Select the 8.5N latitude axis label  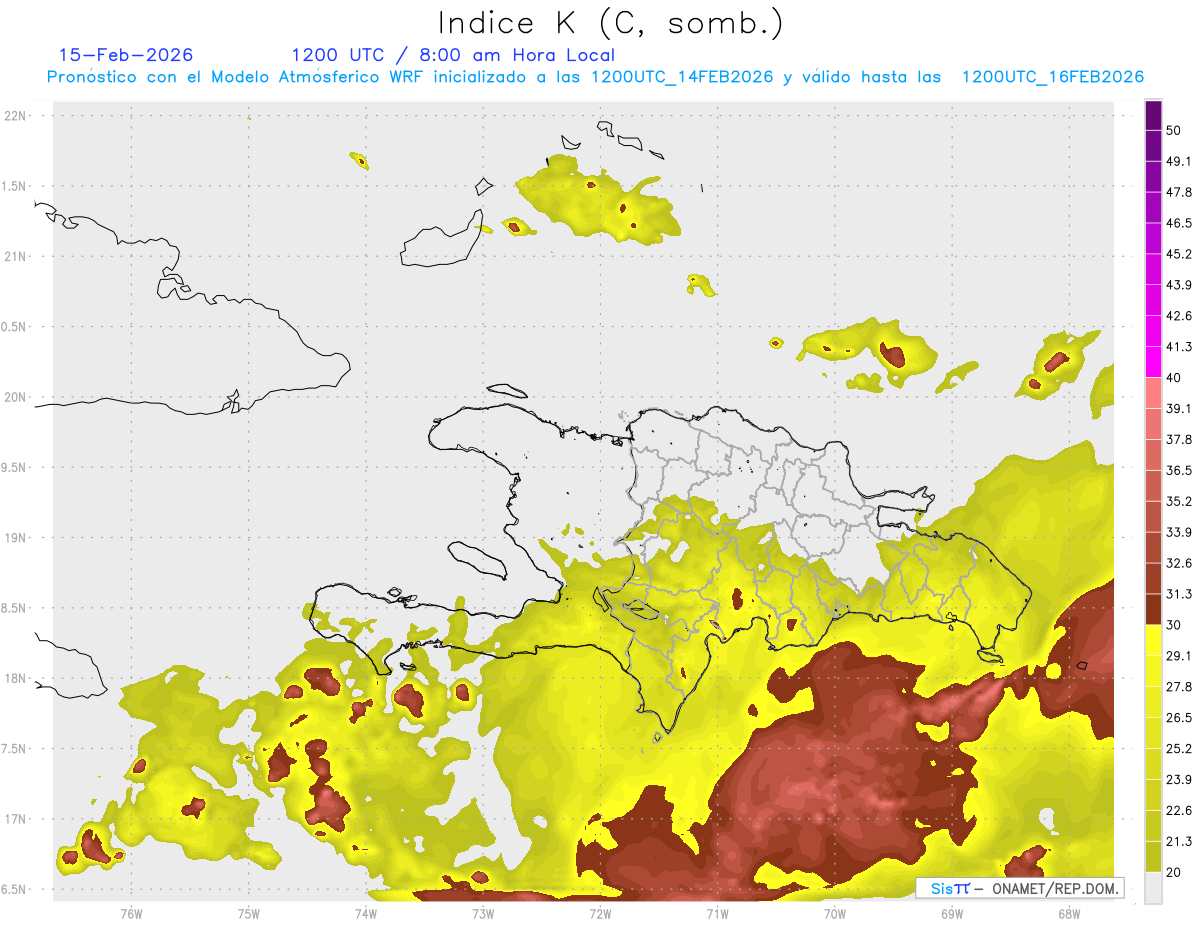[15, 608]
